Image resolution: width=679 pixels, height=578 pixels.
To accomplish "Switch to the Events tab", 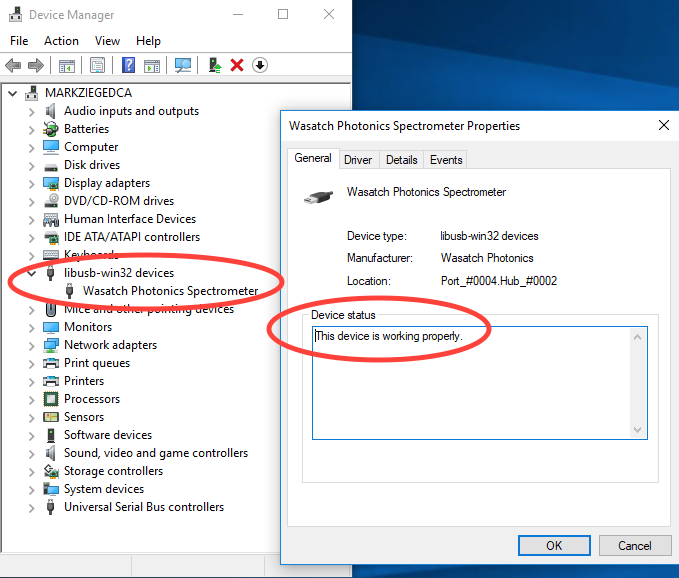I will tap(446, 160).
